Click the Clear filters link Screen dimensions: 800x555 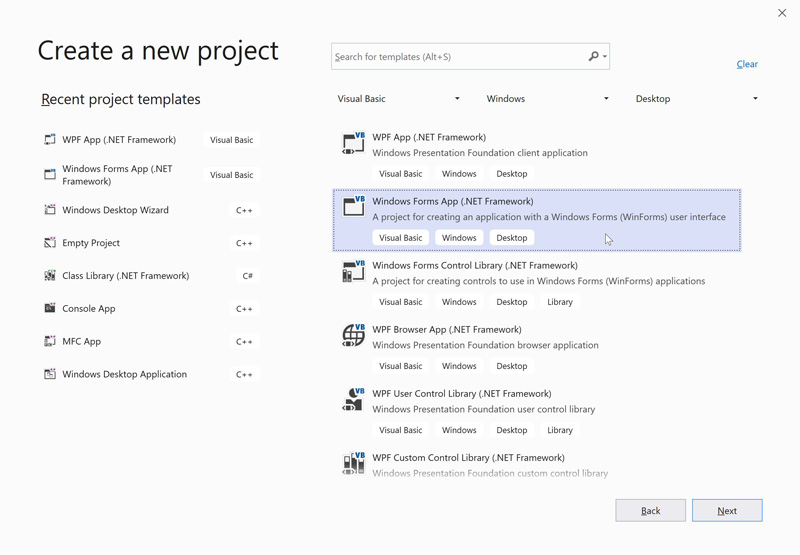(x=747, y=64)
